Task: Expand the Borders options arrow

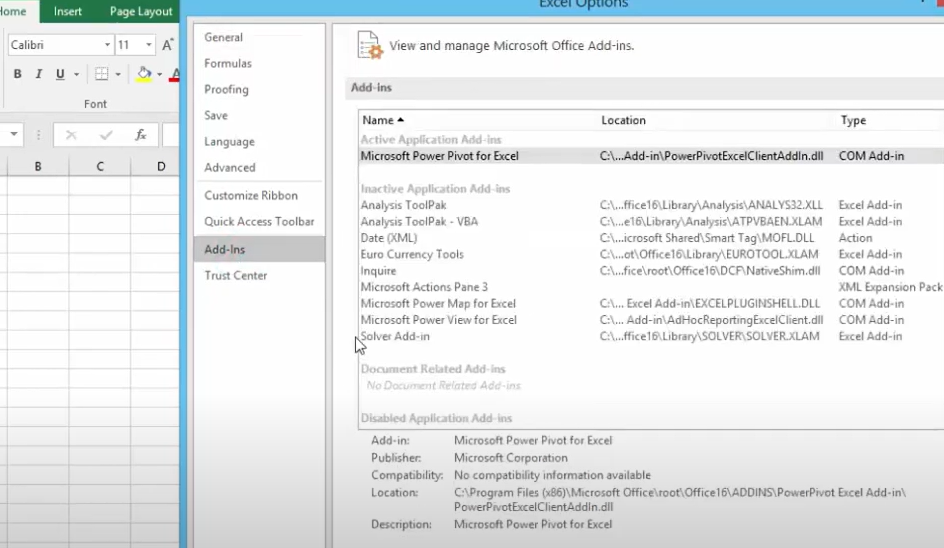Action: click(118, 74)
